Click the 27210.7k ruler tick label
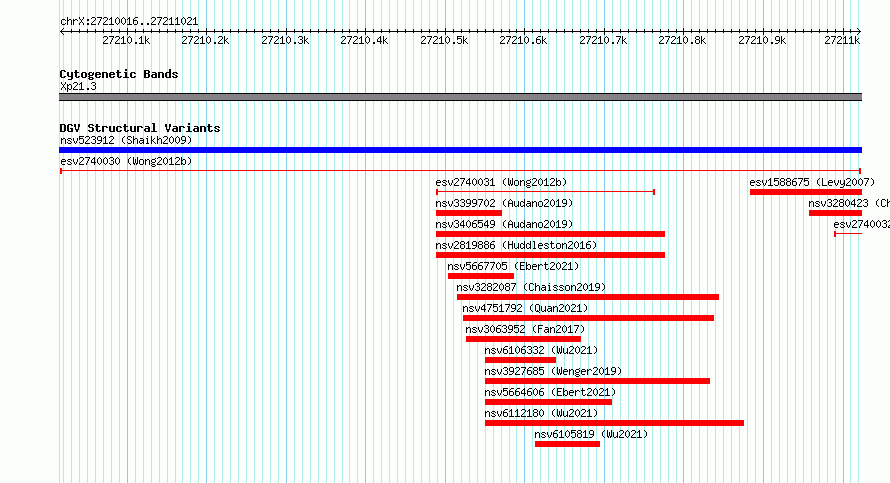Viewport: 890px width, 483px height. point(603,40)
